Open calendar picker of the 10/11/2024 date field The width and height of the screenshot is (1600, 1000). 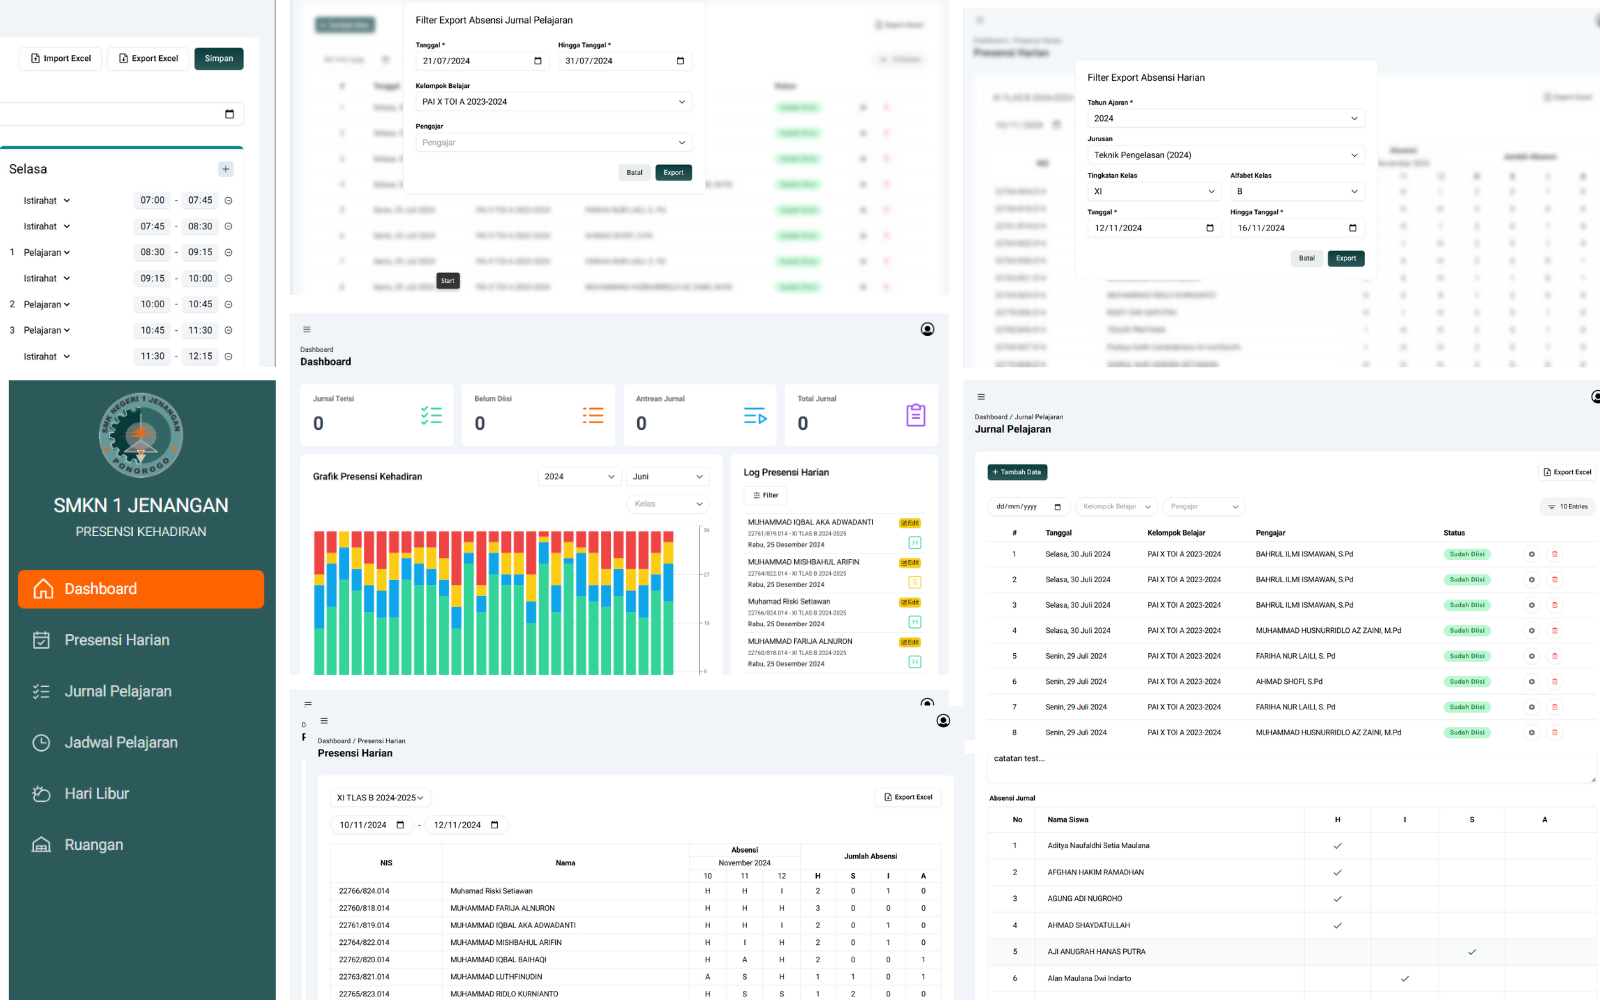(x=400, y=825)
